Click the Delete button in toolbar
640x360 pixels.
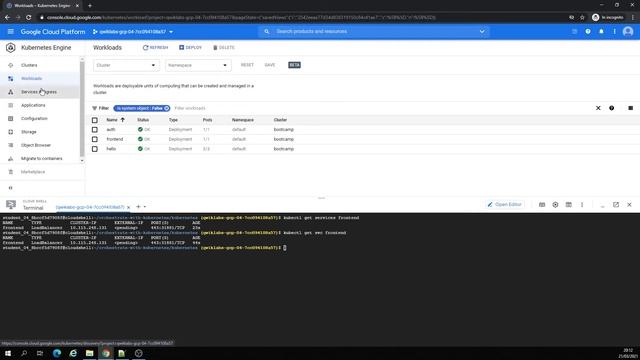point(224,48)
